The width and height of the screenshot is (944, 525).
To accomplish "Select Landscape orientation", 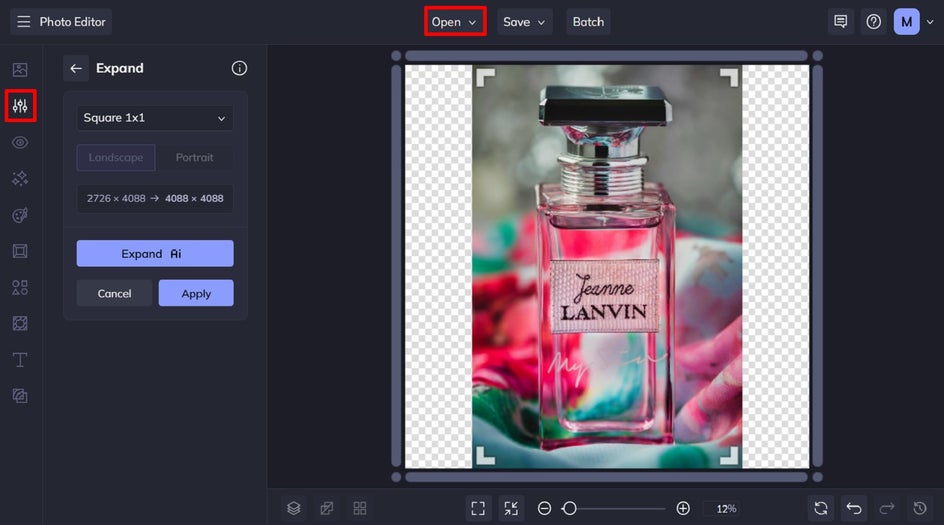I will click(x=116, y=157).
